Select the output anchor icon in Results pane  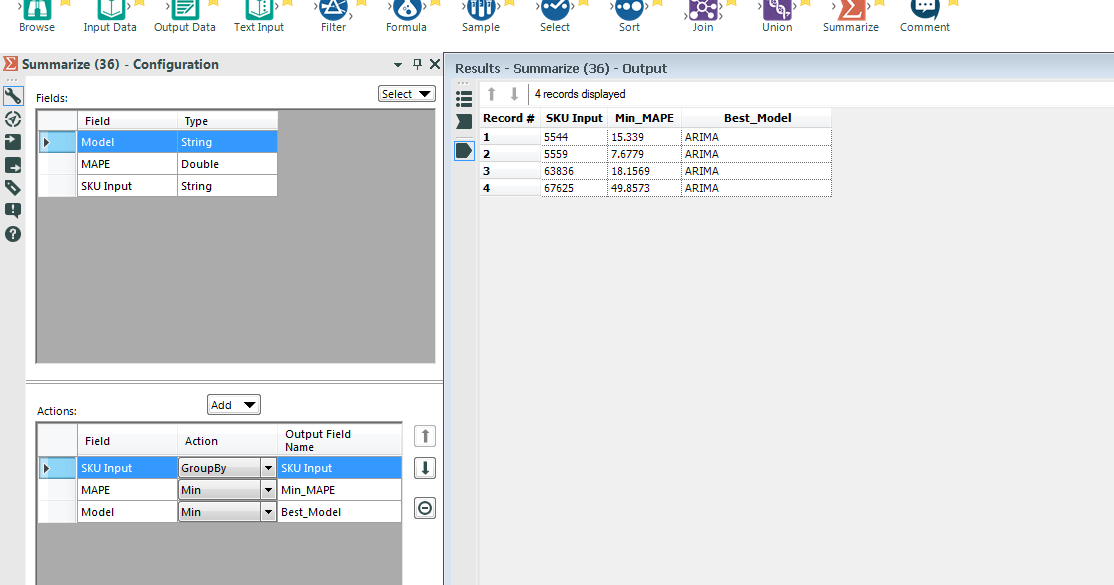point(463,150)
